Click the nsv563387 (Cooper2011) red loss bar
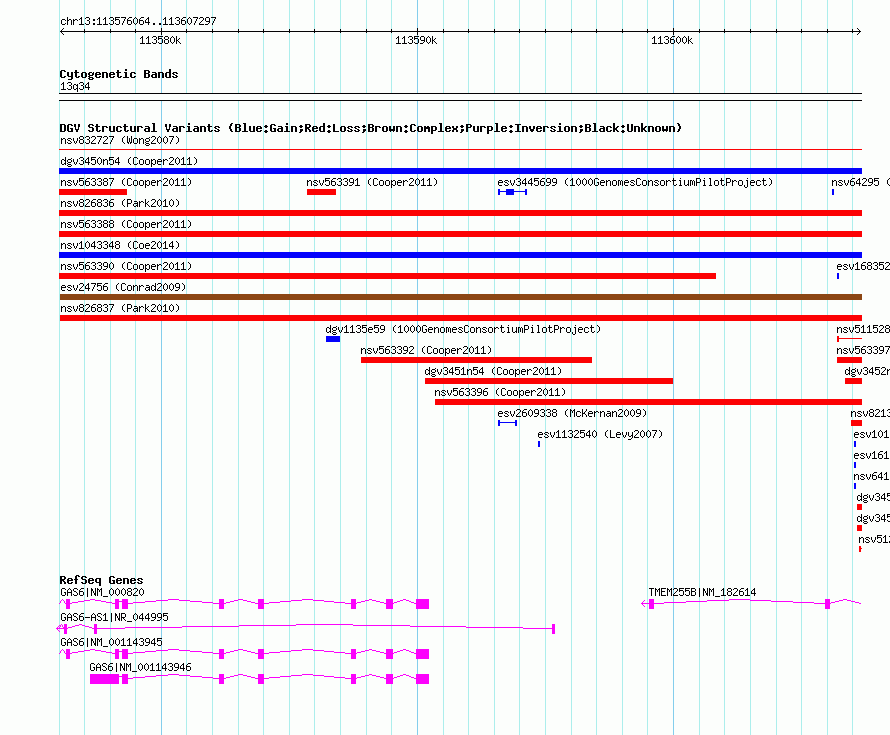This screenshot has width=890, height=735. coord(93,192)
